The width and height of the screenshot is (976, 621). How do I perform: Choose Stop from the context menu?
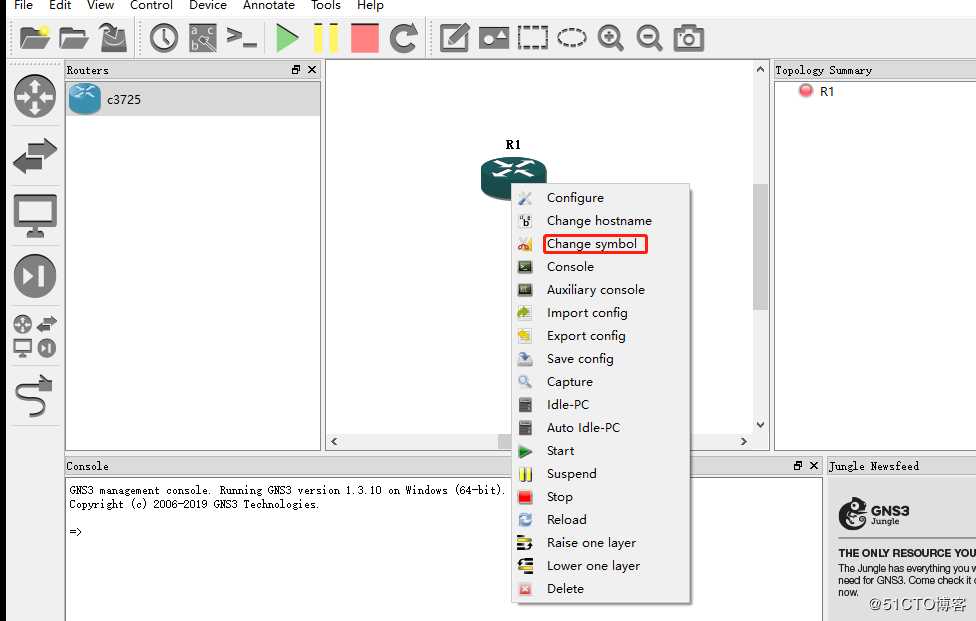point(601,497)
